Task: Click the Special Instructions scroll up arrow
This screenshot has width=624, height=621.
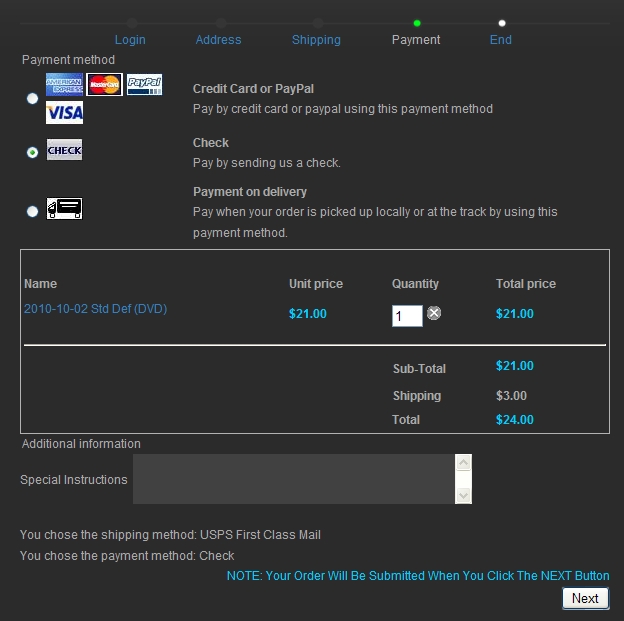Action: click(463, 463)
